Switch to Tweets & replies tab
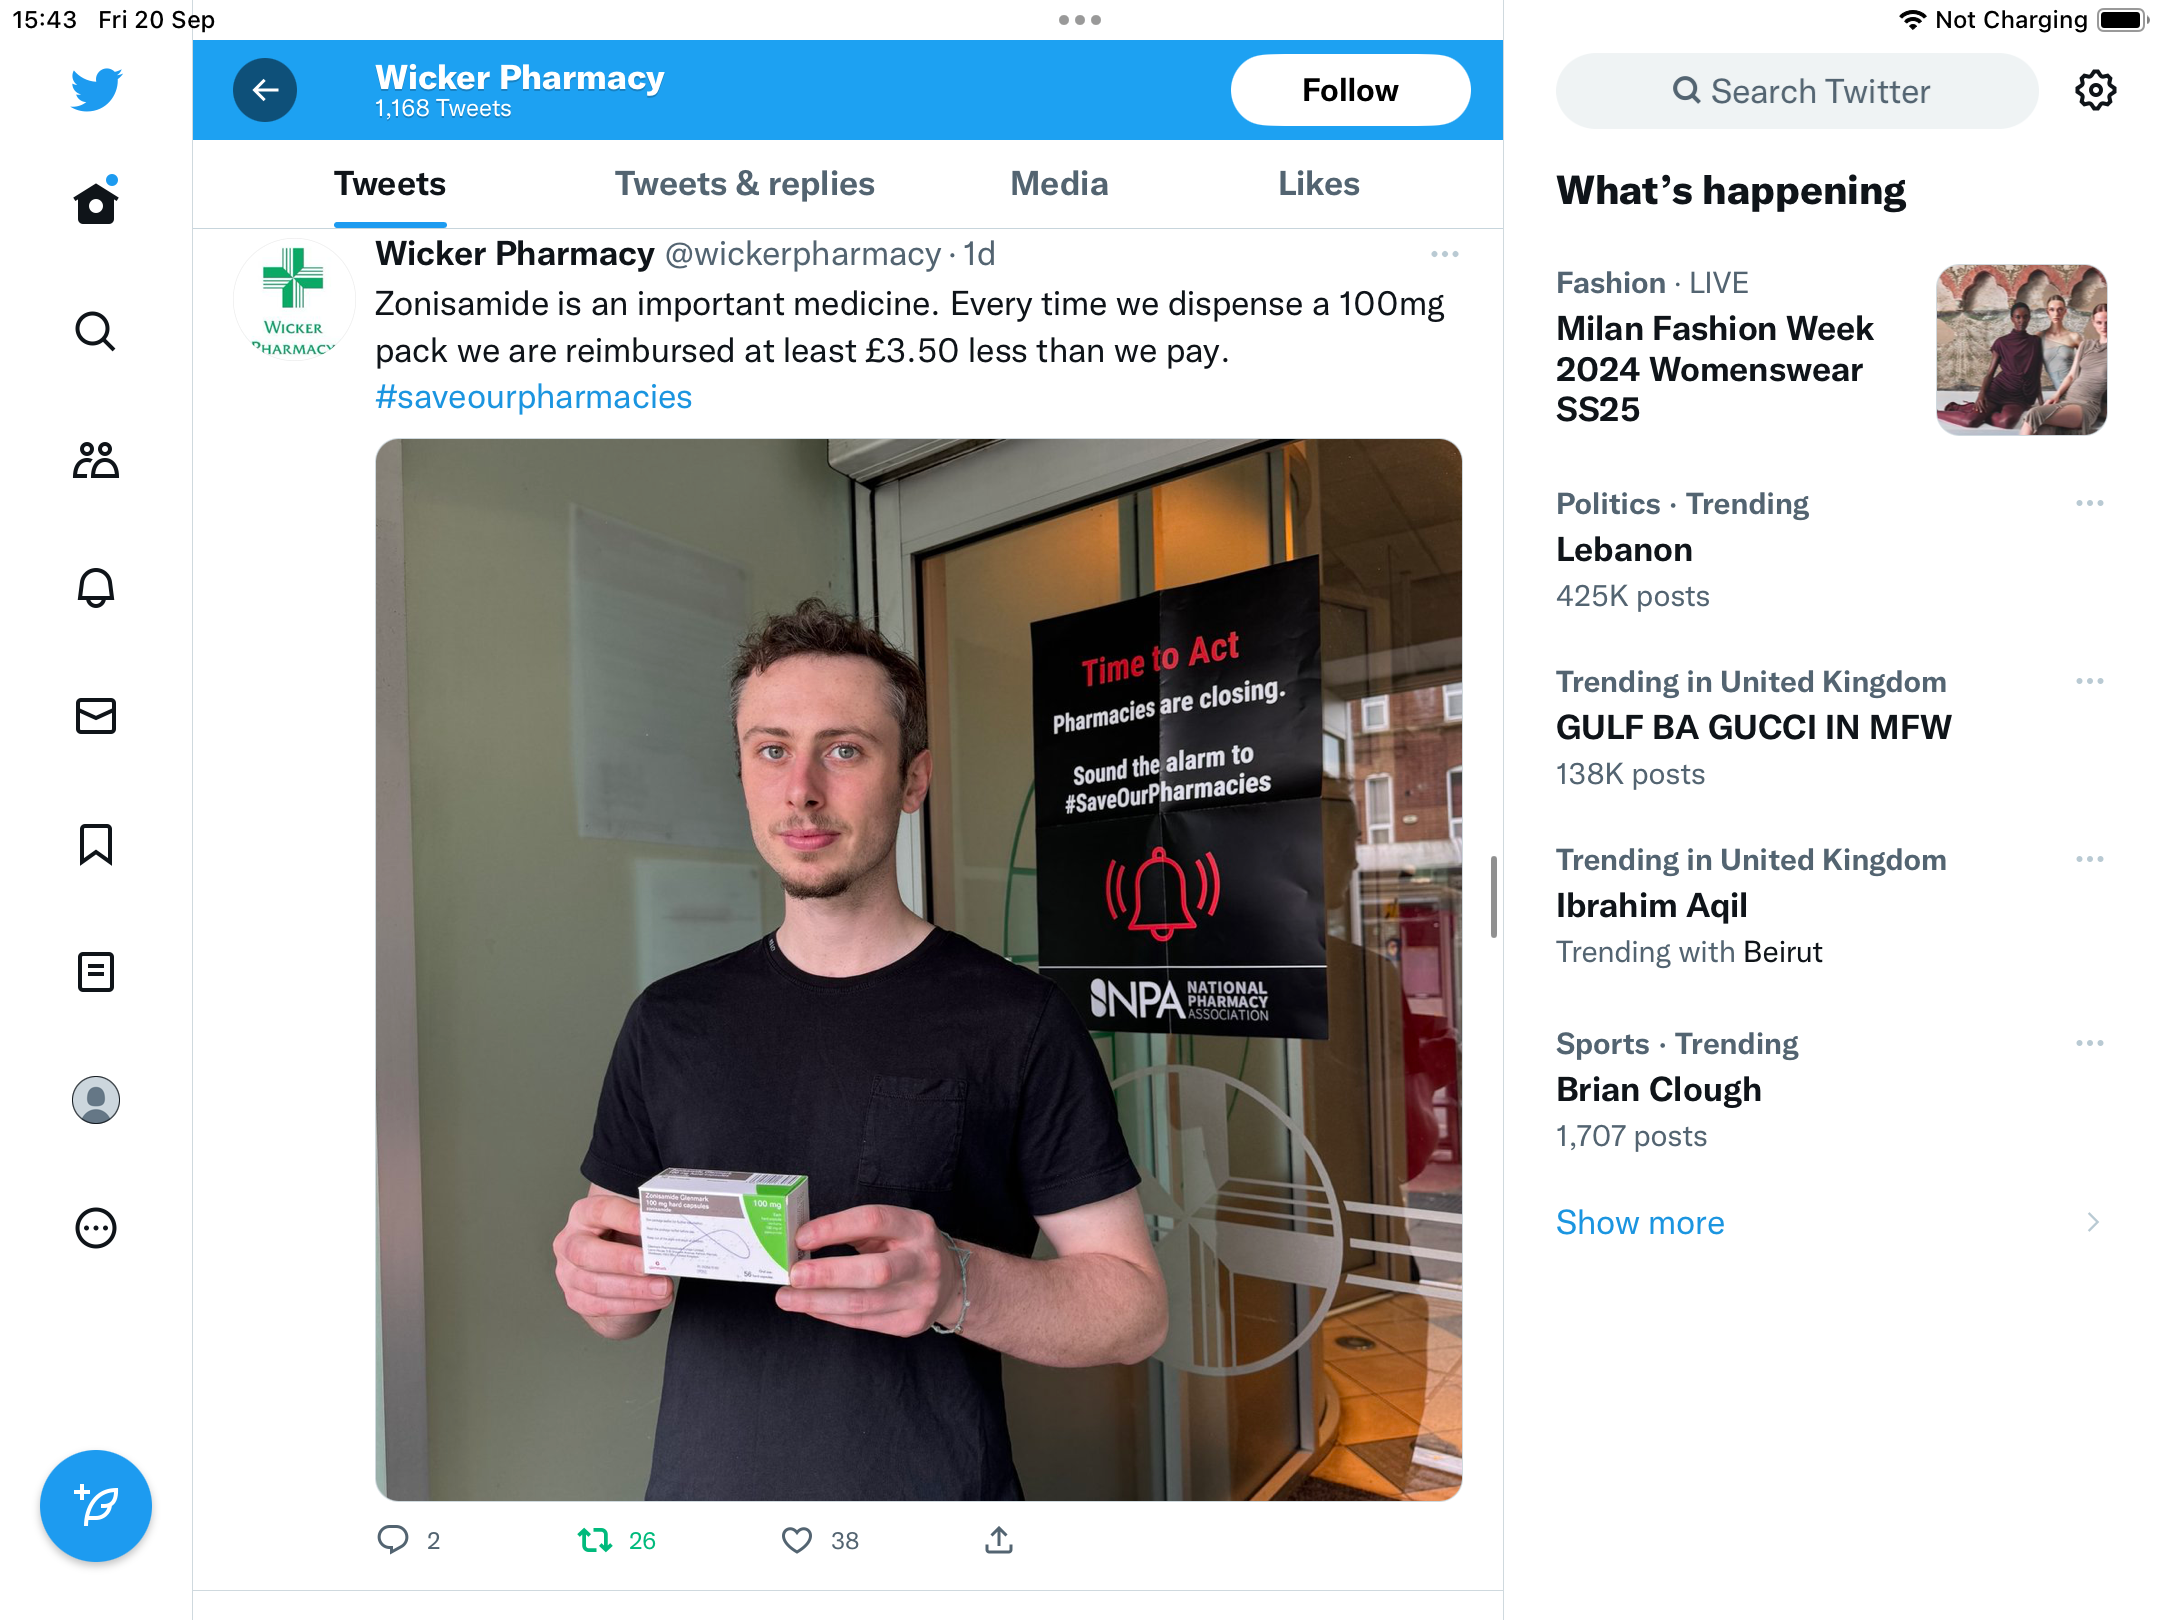Viewport: 2160px width, 1620px height. point(745,184)
